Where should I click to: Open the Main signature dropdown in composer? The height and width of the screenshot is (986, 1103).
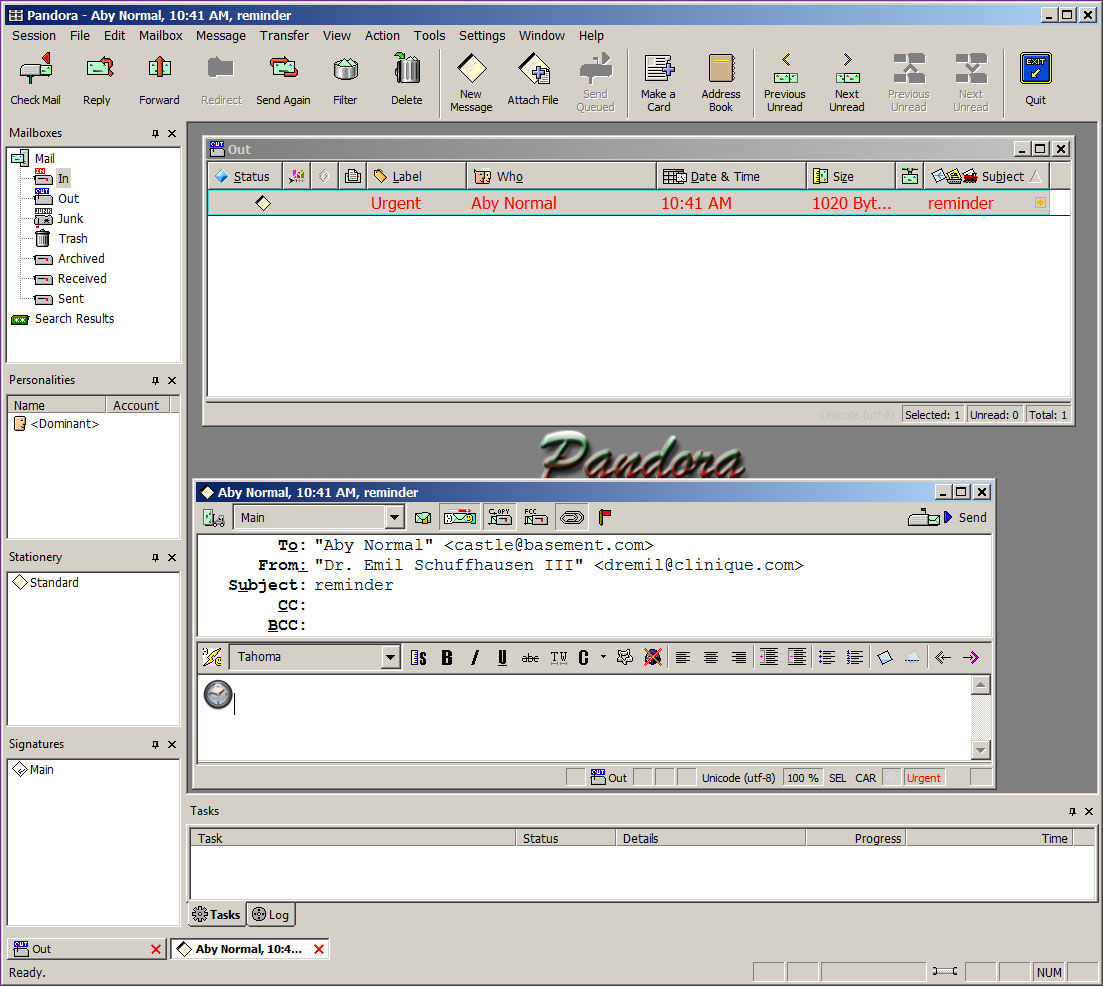(x=394, y=518)
